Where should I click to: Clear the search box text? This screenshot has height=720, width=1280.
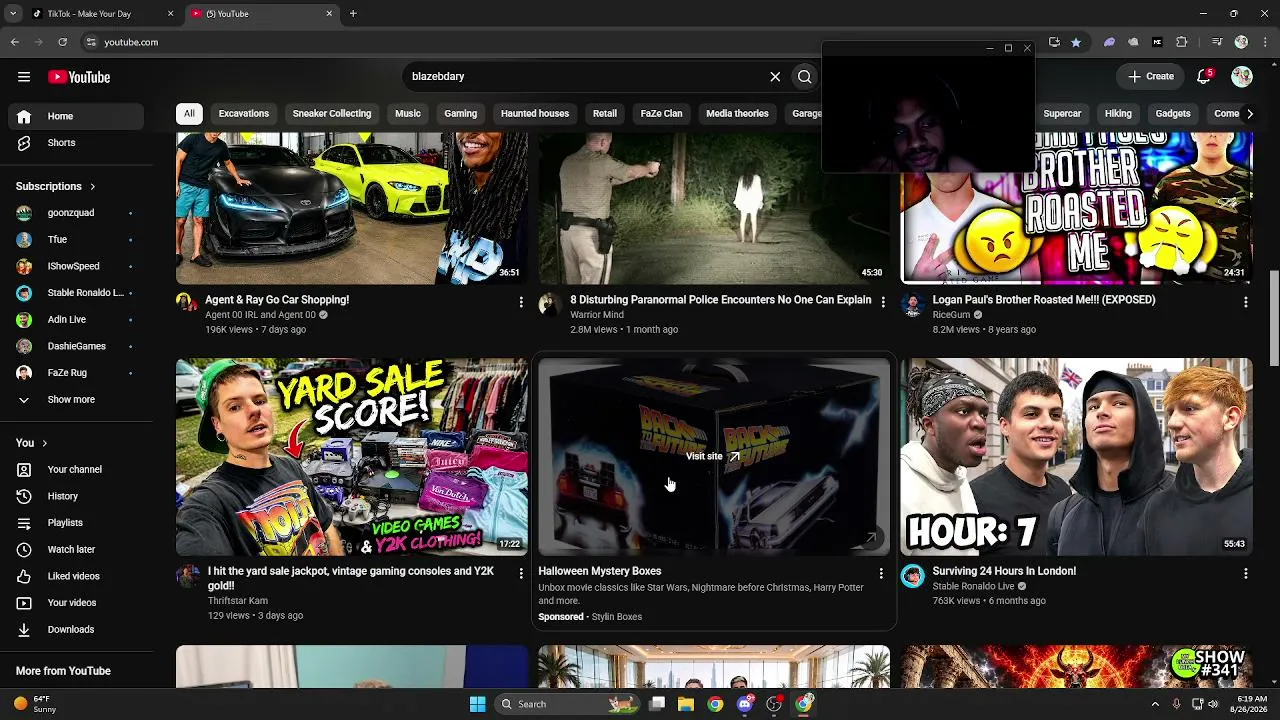point(775,77)
